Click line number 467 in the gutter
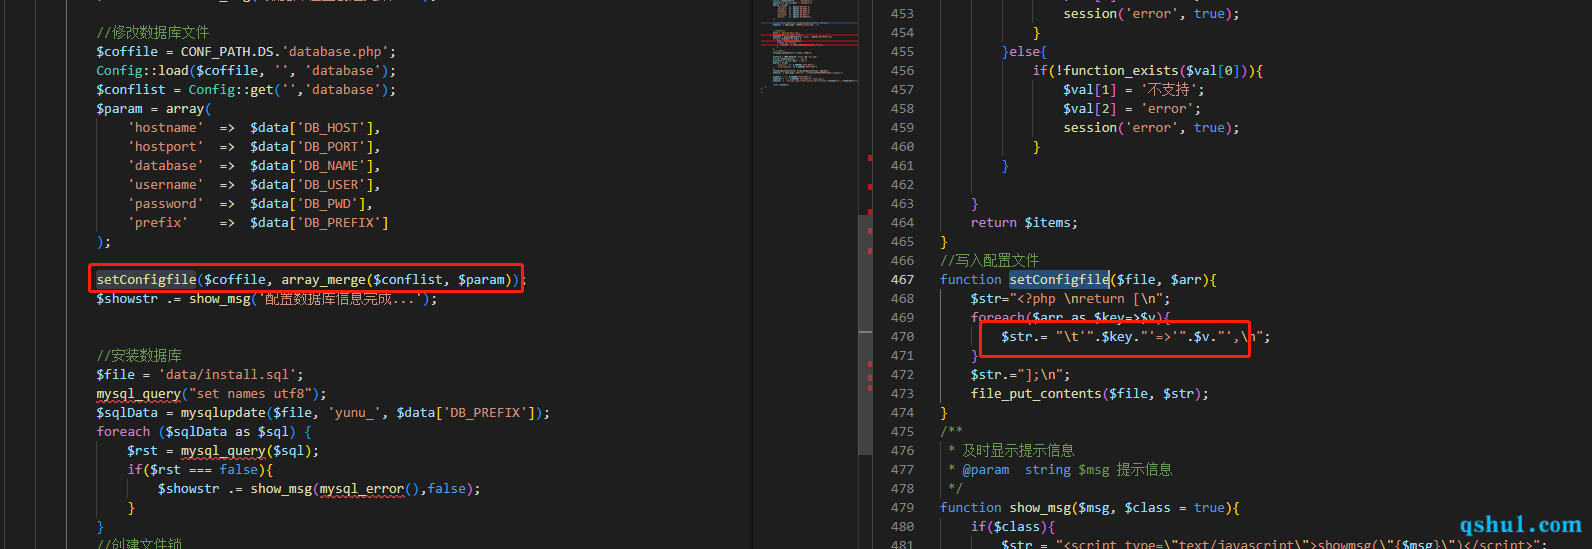Screen dimensions: 1592x549 click(x=902, y=280)
